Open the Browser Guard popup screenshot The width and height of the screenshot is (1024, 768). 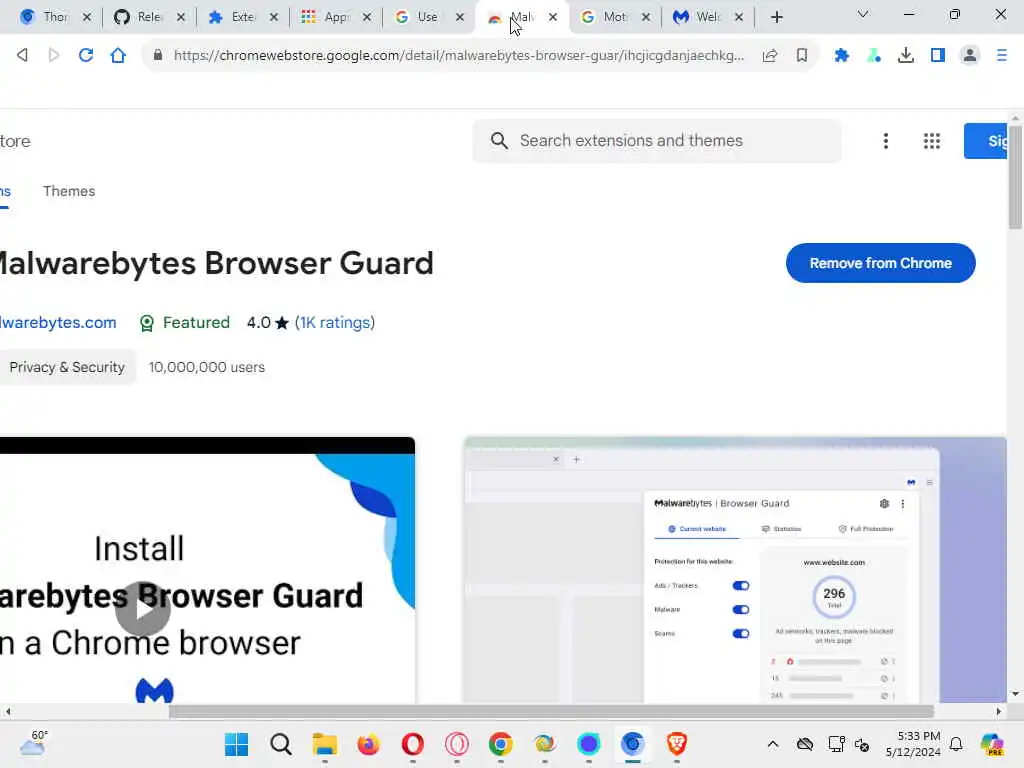(735, 570)
